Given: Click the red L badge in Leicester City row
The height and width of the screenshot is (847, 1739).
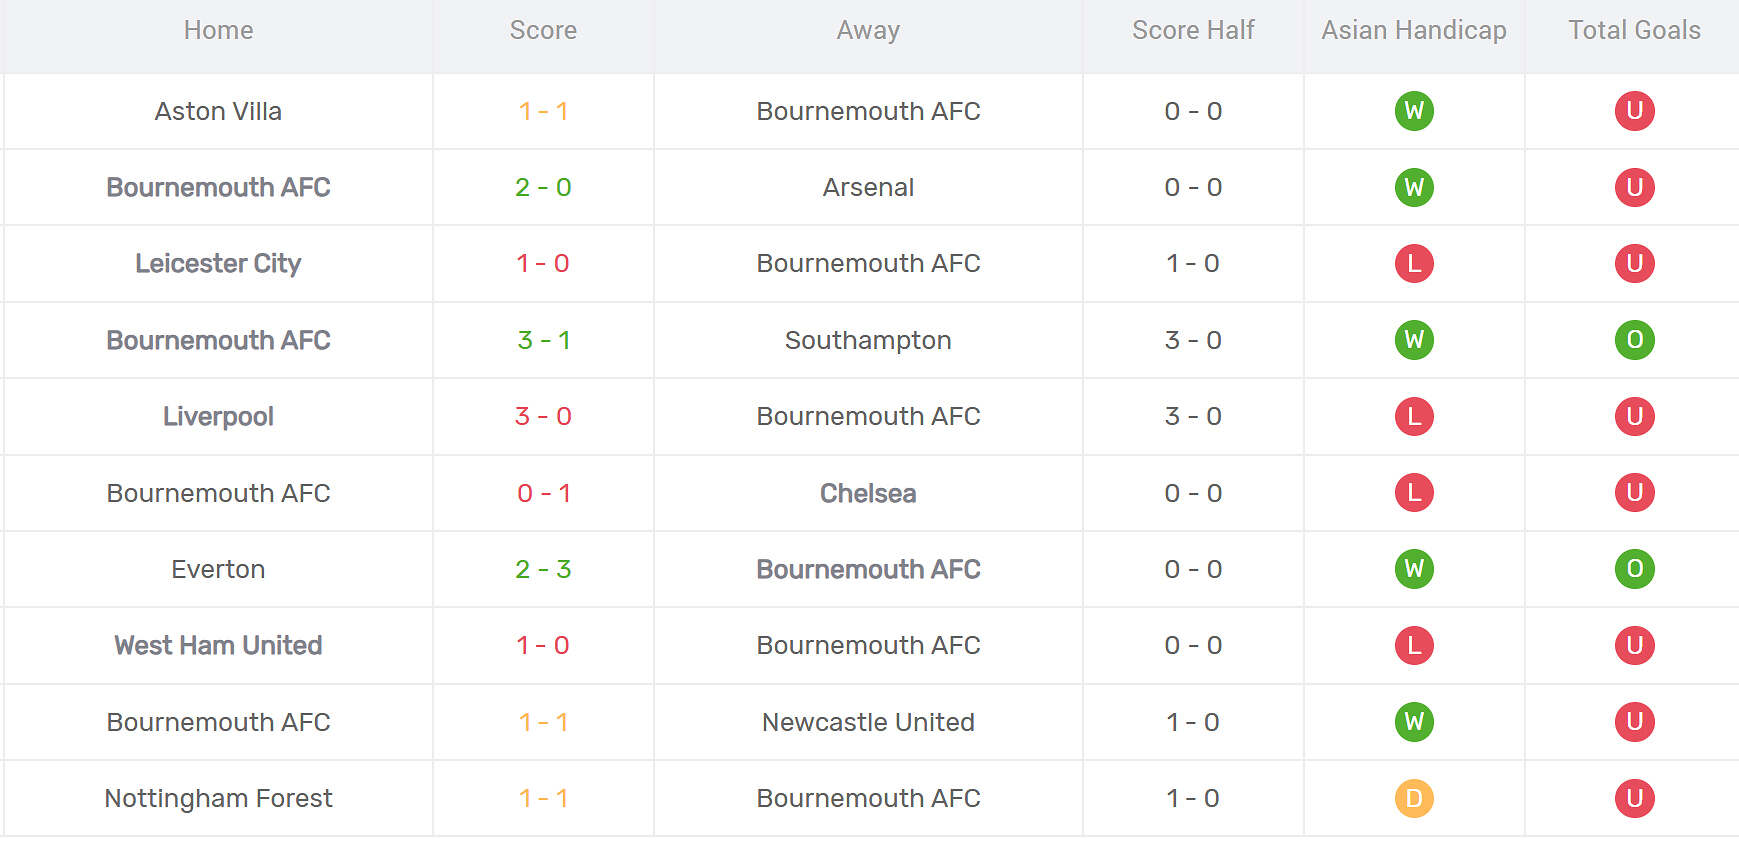Looking at the screenshot, I should coord(1413,264).
